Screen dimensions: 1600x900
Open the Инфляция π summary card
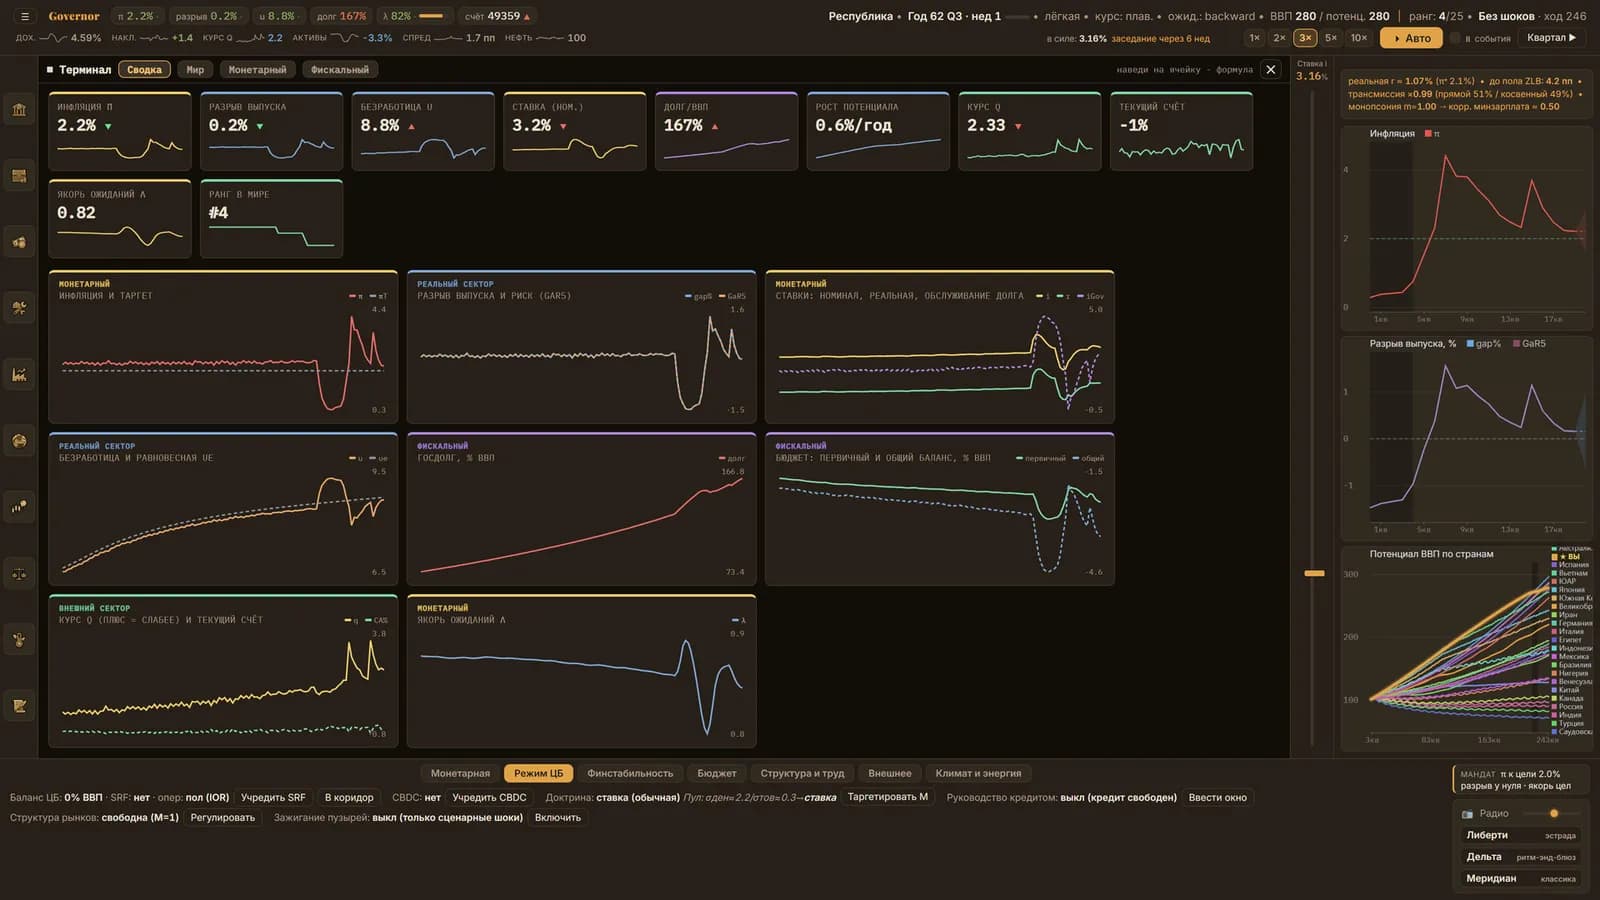[x=120, y=131]
